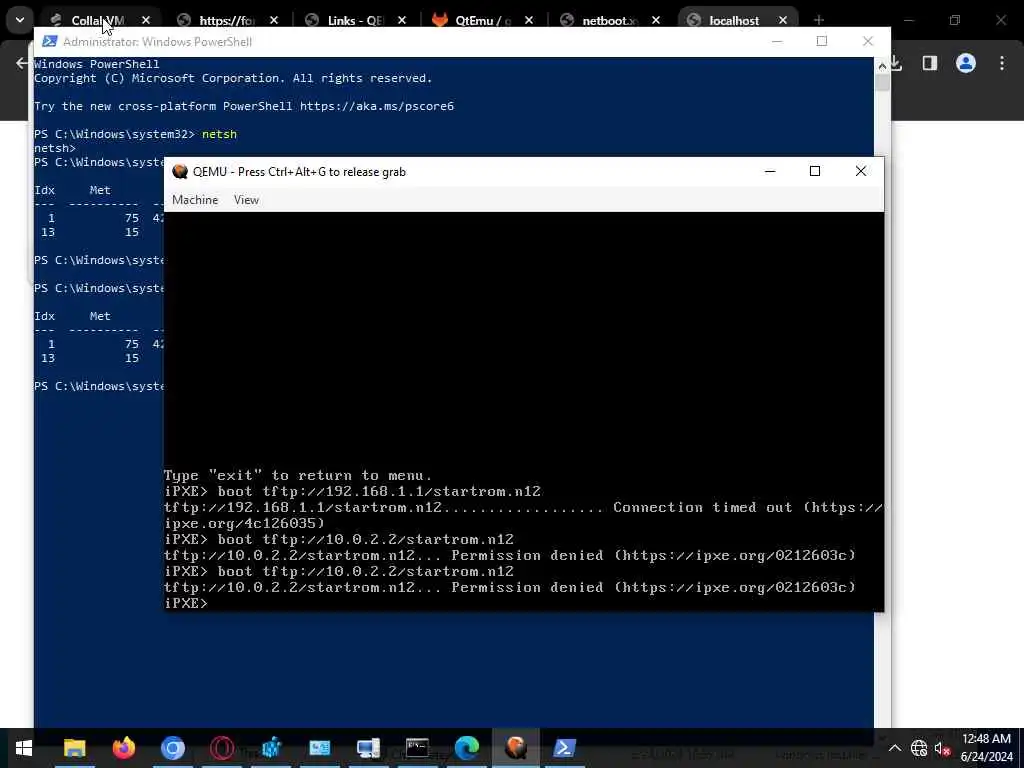Open the browser three-dot menu
Image resolution: width=1024 pixels, height=768 pixels.
1002,63
